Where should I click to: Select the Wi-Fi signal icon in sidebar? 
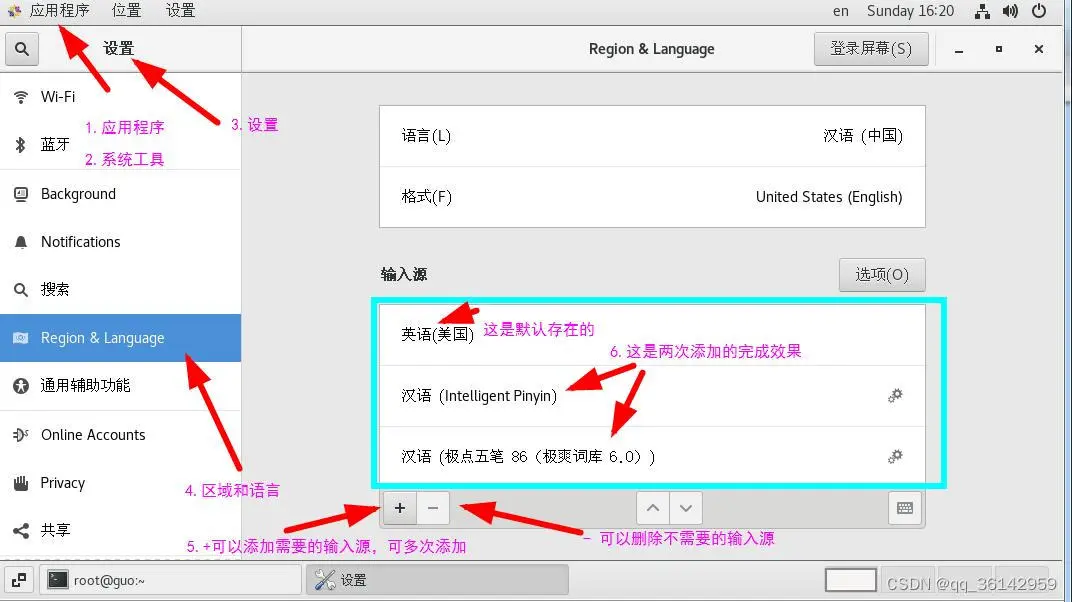tap(21, 97)
